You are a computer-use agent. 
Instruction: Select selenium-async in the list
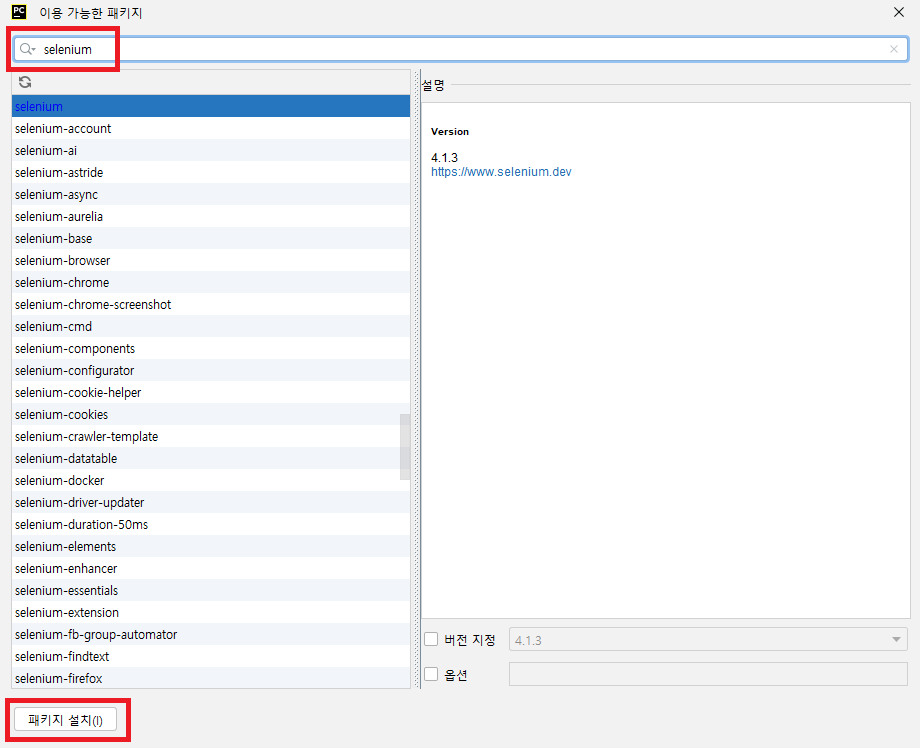click(211, 194)
